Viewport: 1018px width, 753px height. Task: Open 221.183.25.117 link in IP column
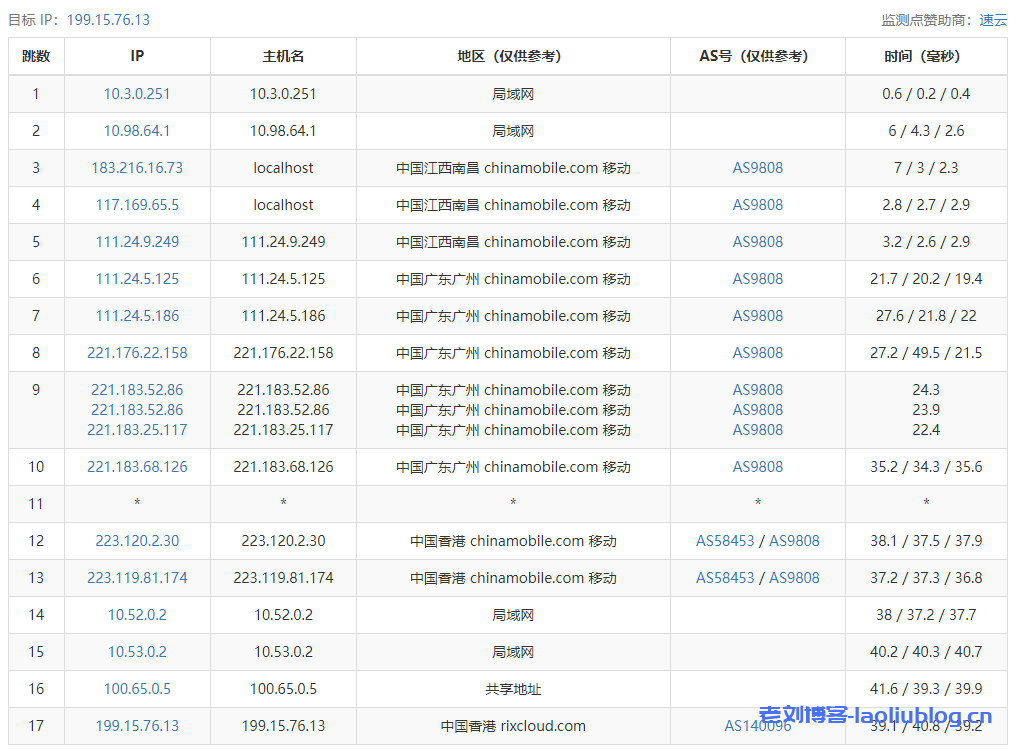137,430
